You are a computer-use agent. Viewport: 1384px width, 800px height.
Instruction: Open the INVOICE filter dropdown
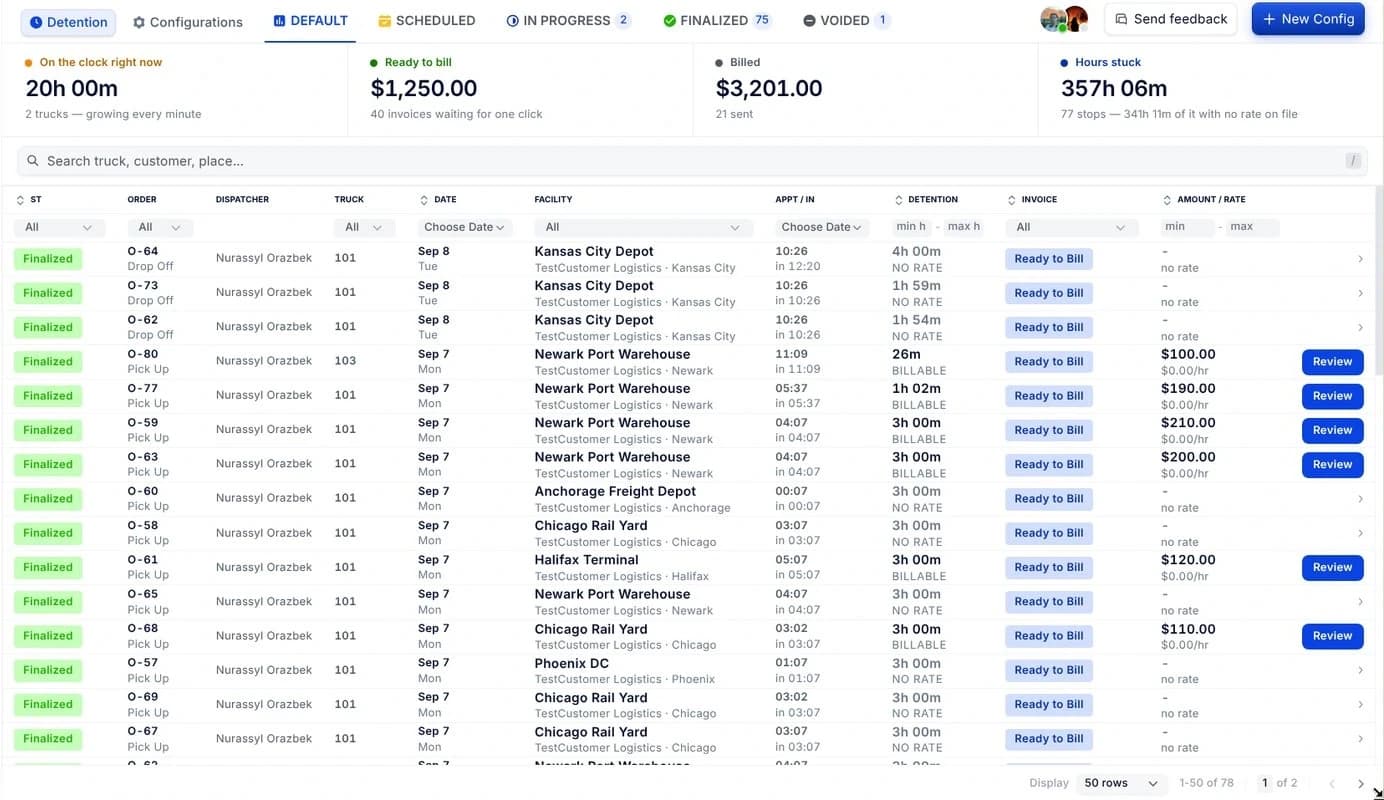coord(1071,227)
